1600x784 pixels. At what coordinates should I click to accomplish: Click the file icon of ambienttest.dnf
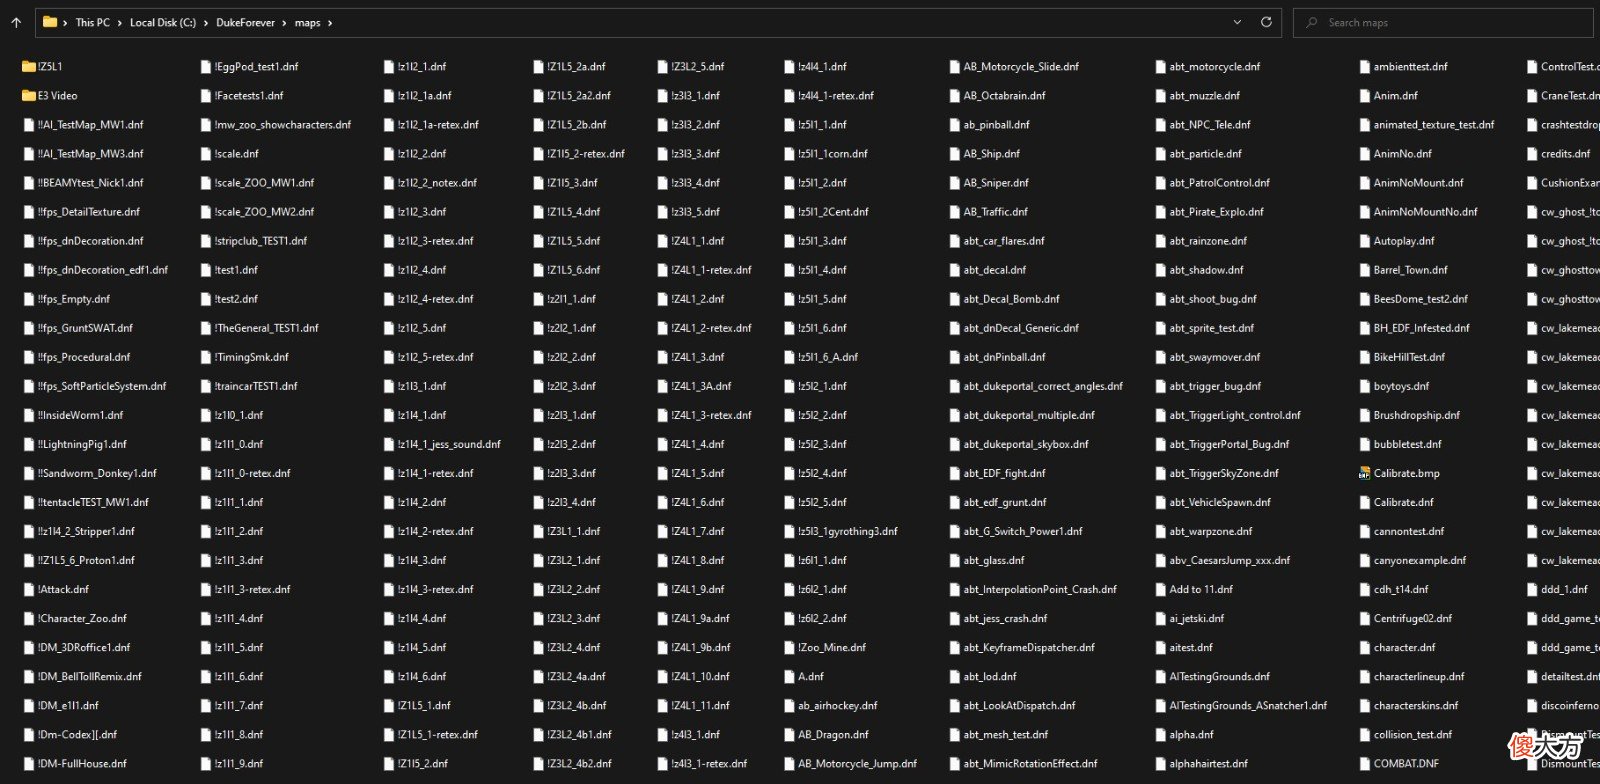coord(1365,67)
